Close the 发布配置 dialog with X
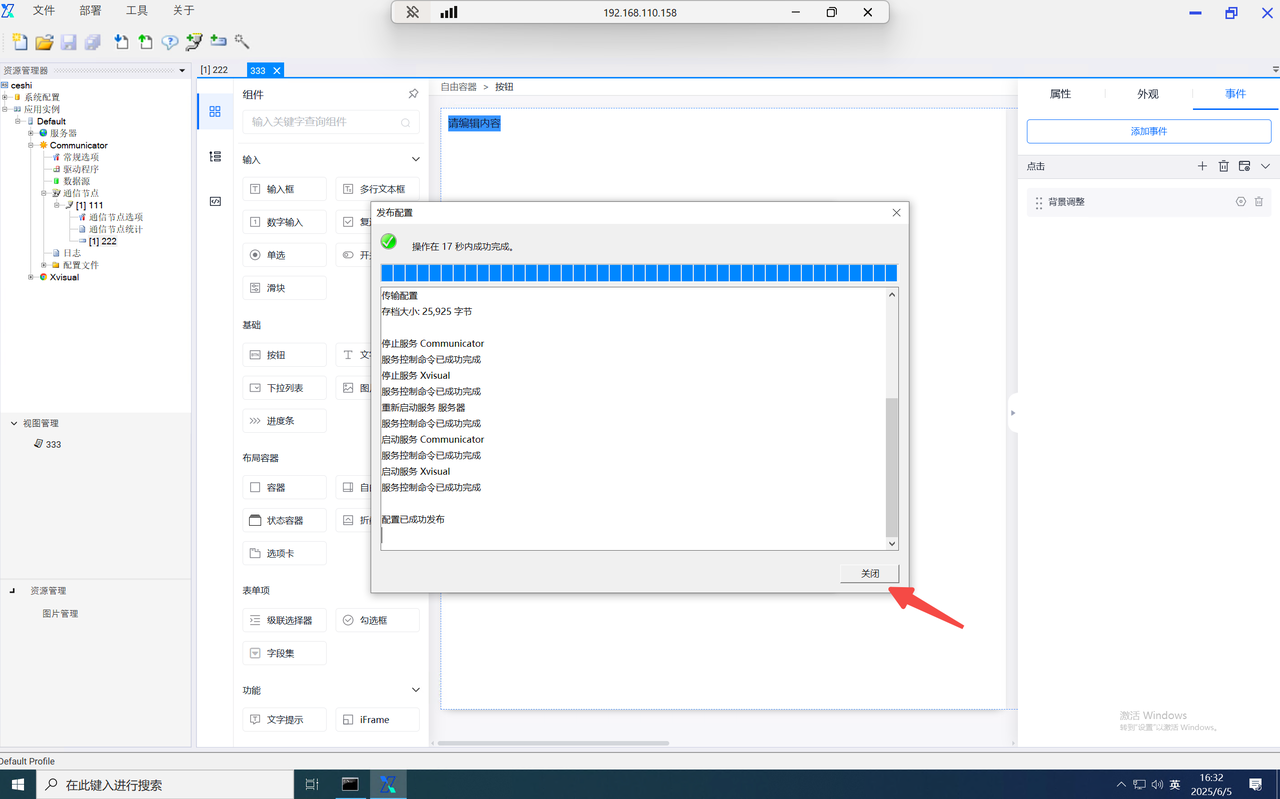 pos(896,212)
